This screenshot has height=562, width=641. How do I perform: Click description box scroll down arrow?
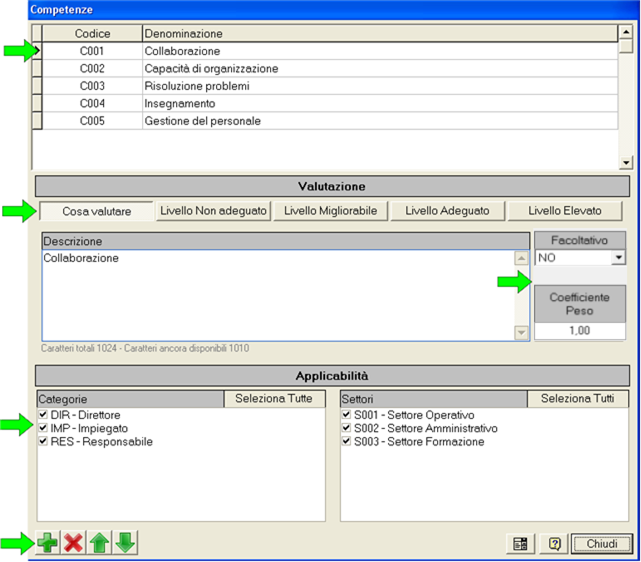[x=520, y=333]
